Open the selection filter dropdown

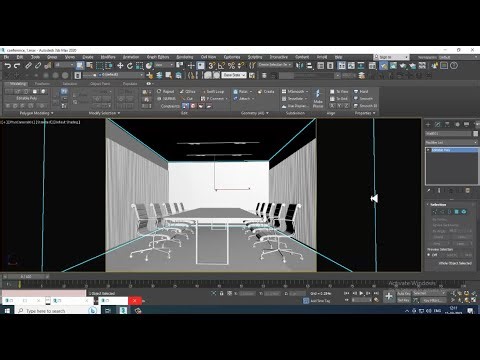point(64,65)
